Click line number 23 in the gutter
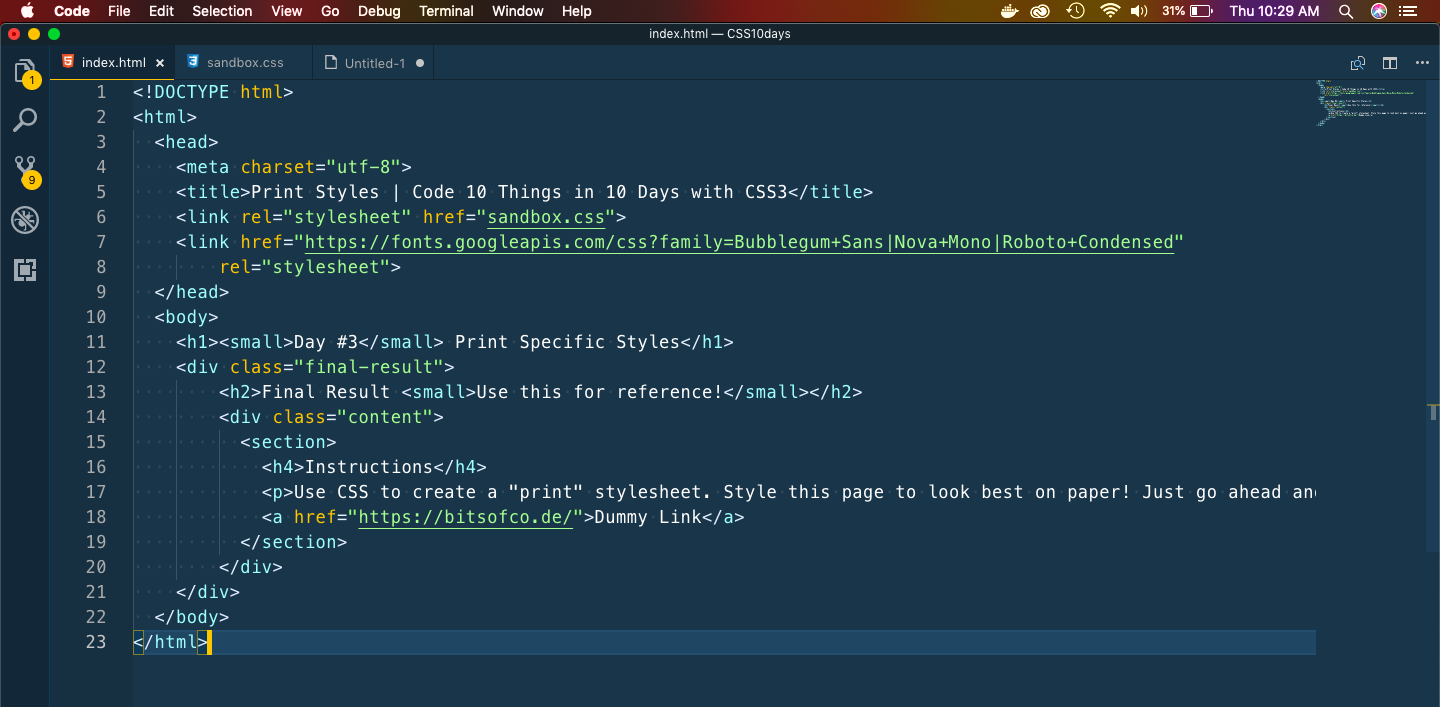This screenshot has width=1440, height=707. point(95,642)
